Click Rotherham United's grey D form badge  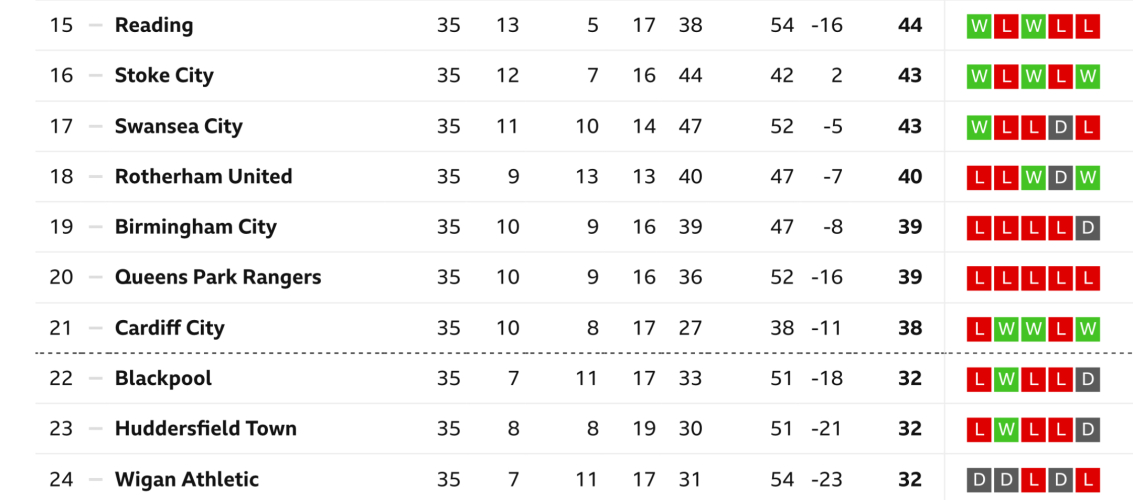coord(1061,178)
